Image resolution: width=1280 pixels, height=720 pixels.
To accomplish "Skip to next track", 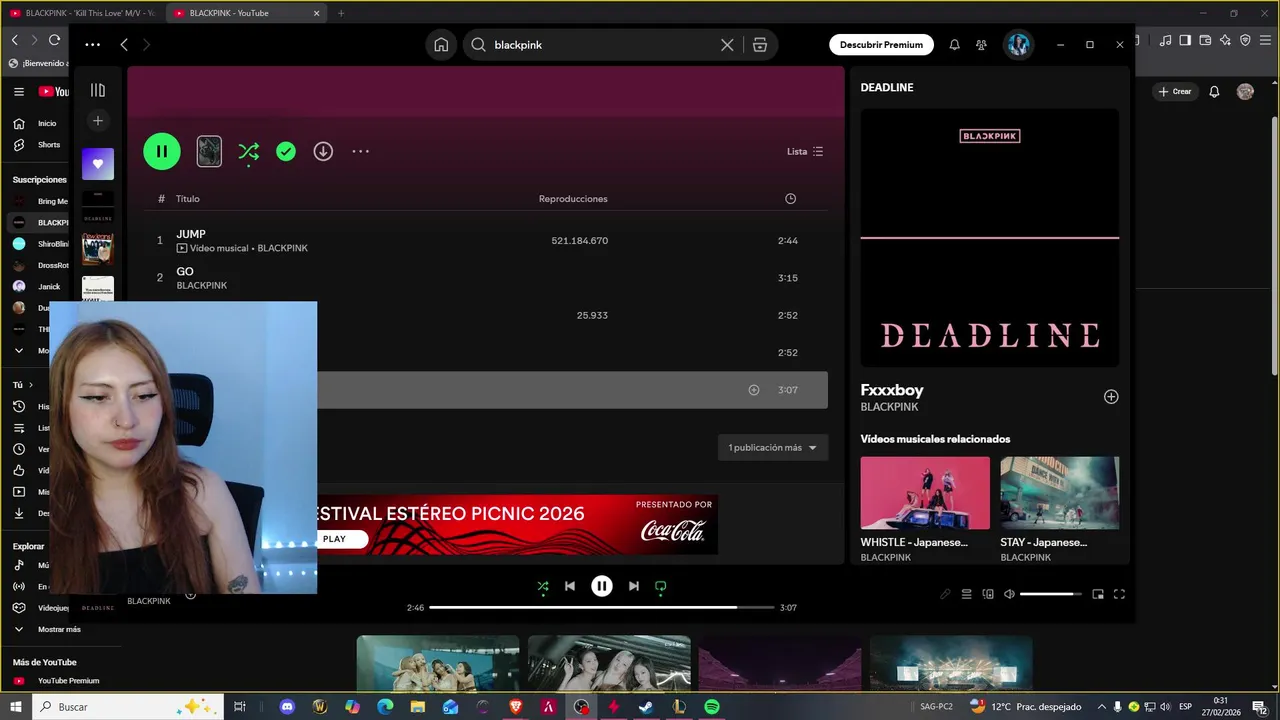I will pyautogui.click(x=633, y=586).
